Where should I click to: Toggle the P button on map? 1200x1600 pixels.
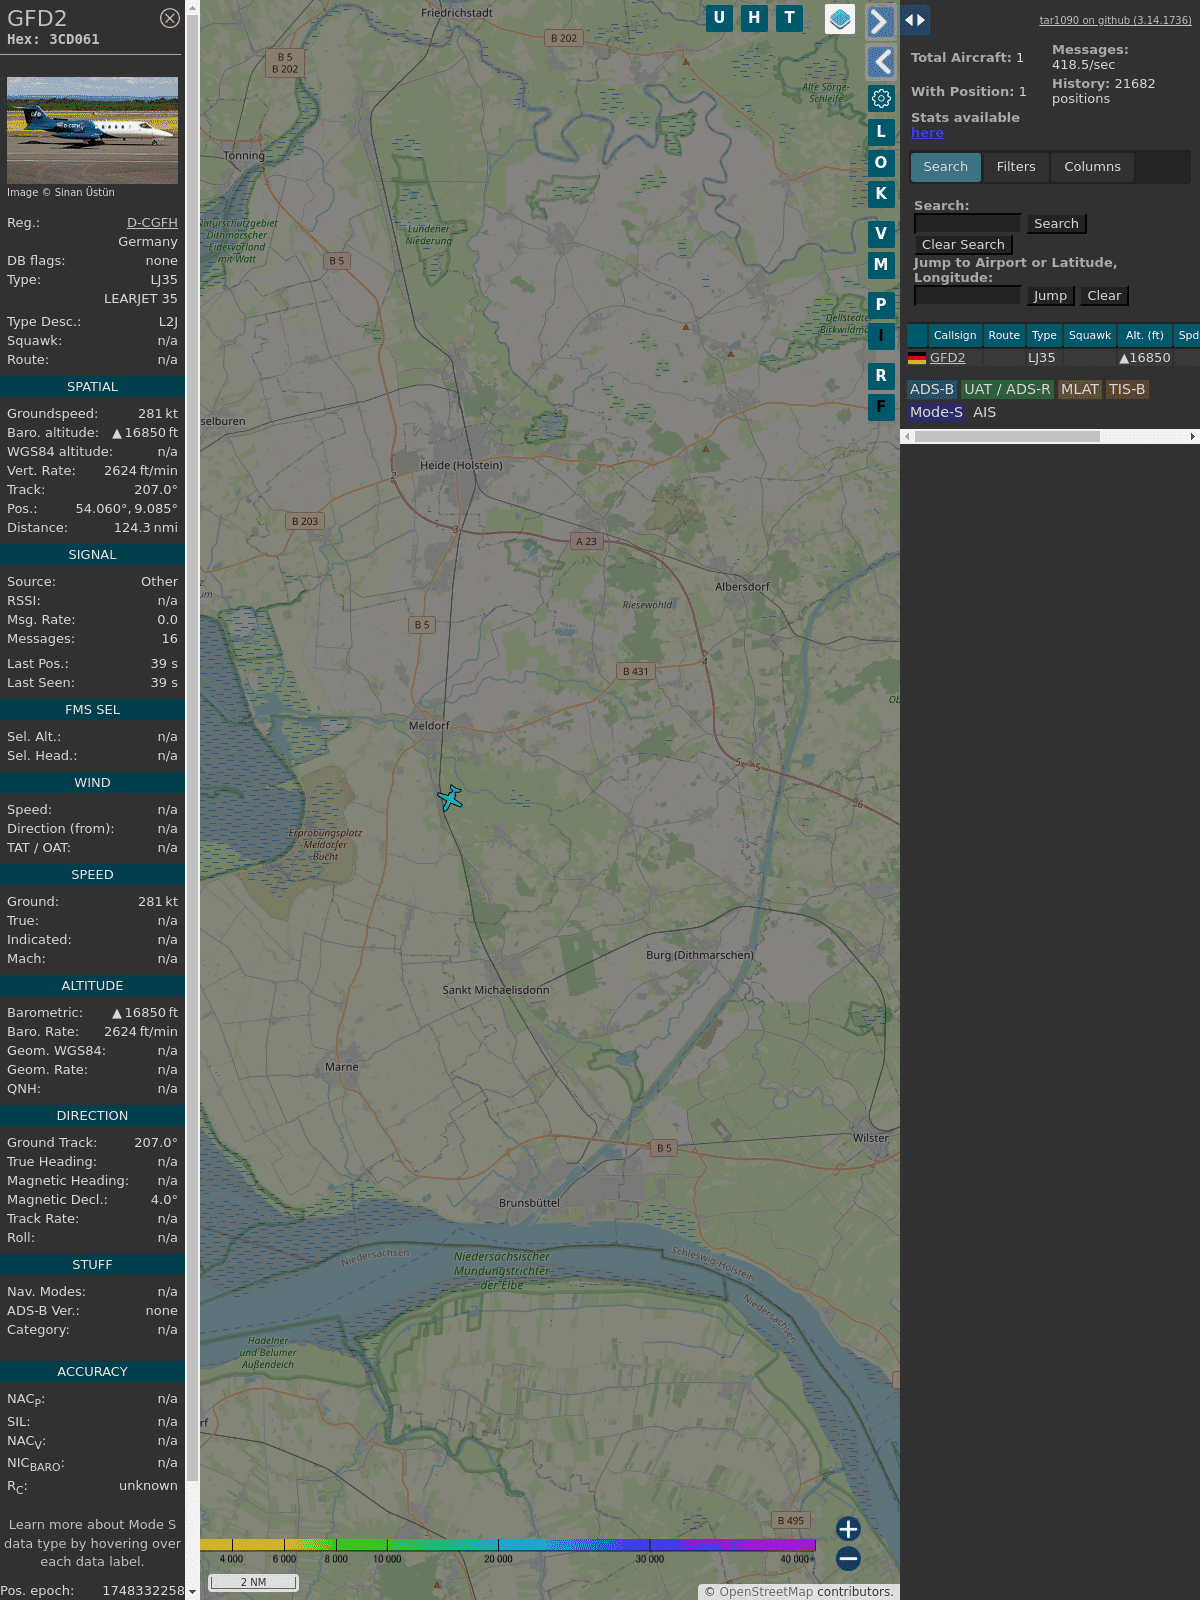(881, 304)
